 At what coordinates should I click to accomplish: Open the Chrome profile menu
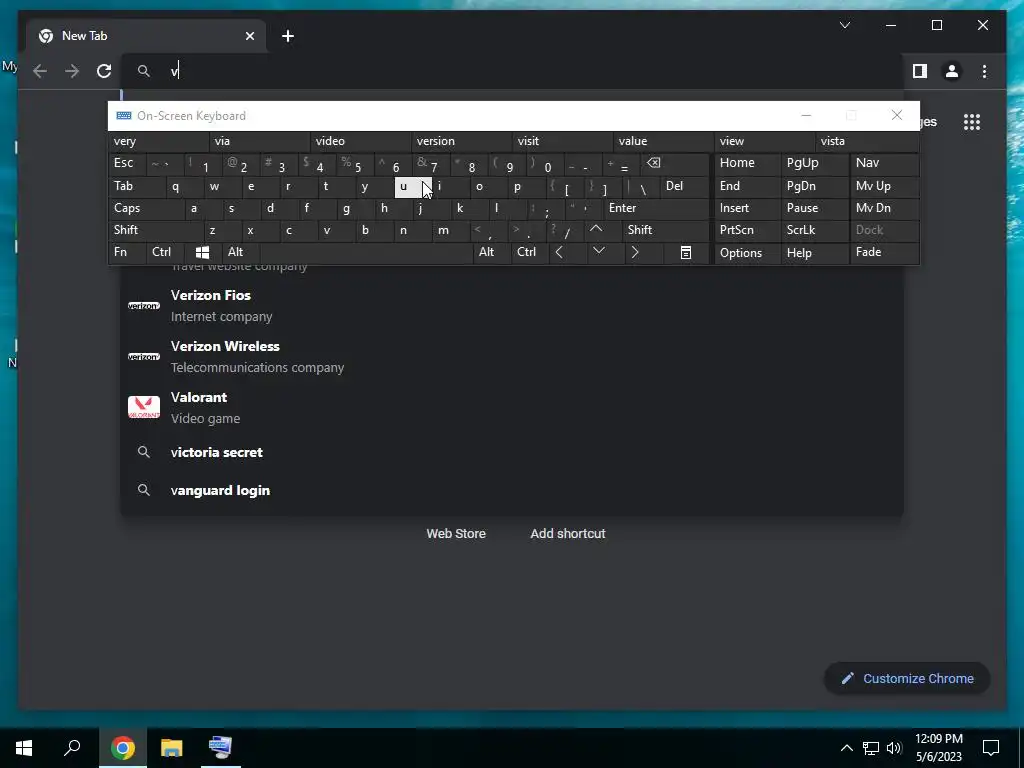(952, 71)
